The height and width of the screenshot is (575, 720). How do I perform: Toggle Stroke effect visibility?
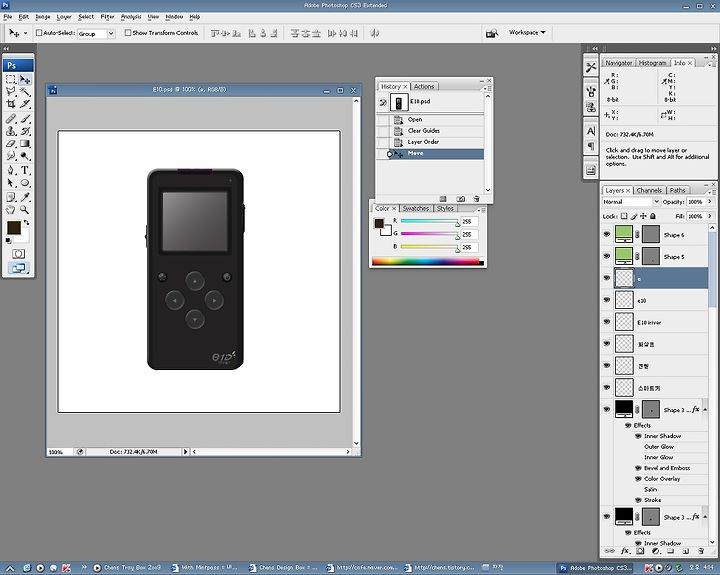638,500
